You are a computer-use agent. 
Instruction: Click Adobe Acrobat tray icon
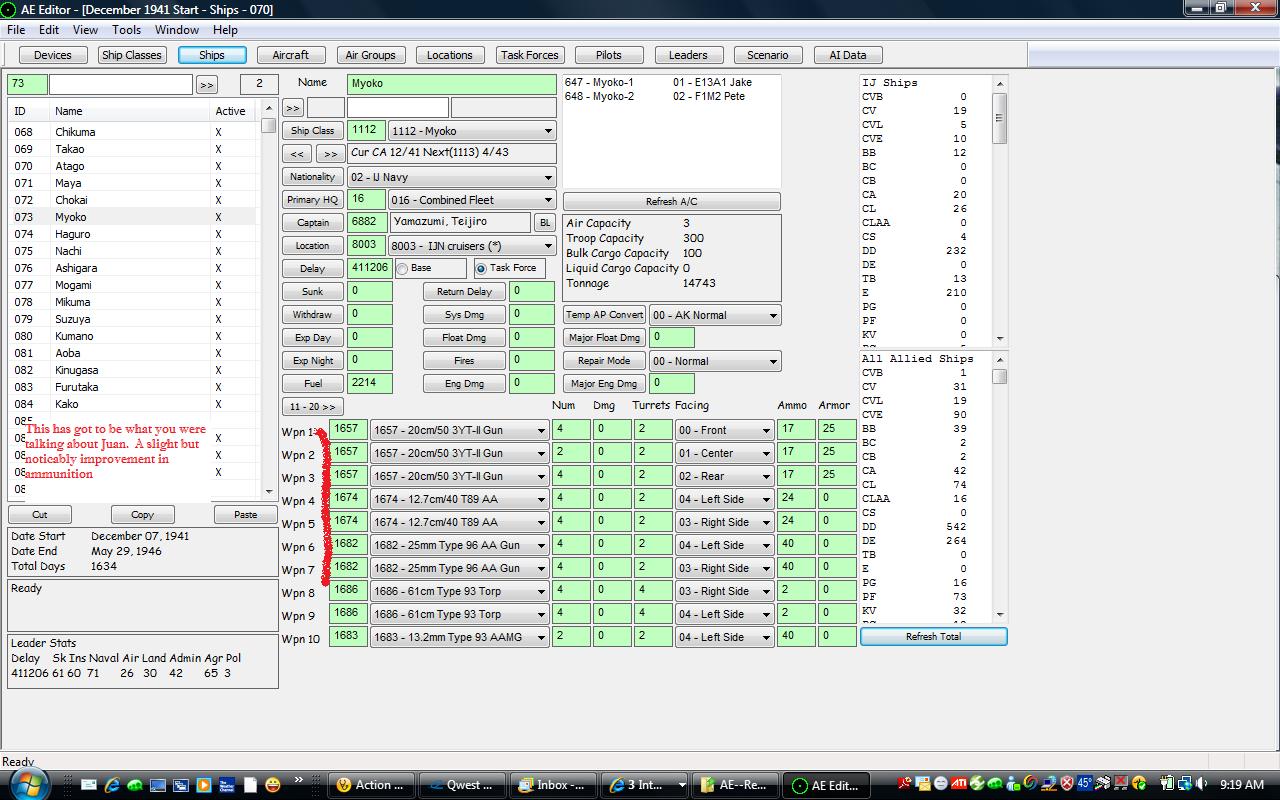(904, 784)
